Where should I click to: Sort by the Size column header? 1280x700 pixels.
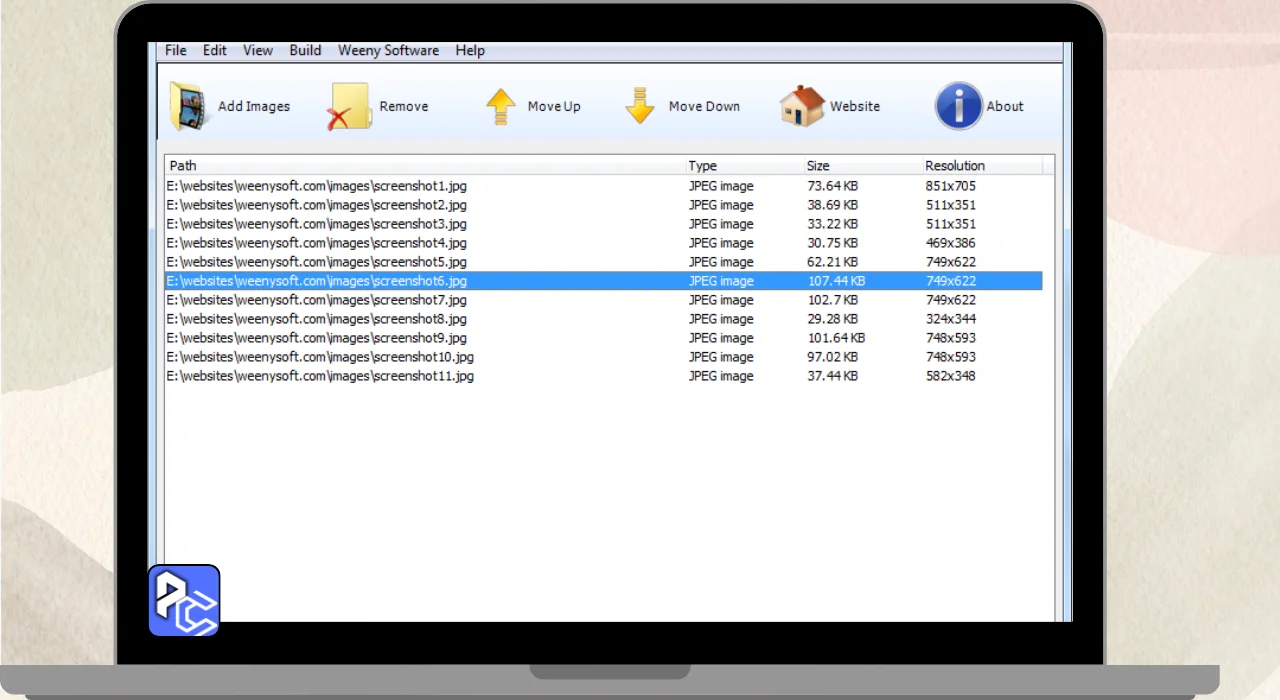click(863, 166)
